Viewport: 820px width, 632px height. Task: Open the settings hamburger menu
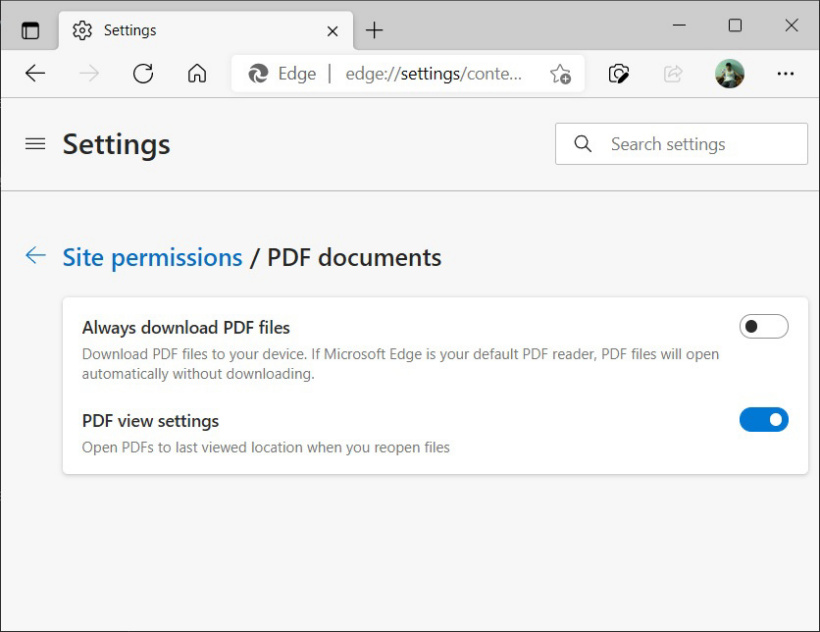coord(35,143)
